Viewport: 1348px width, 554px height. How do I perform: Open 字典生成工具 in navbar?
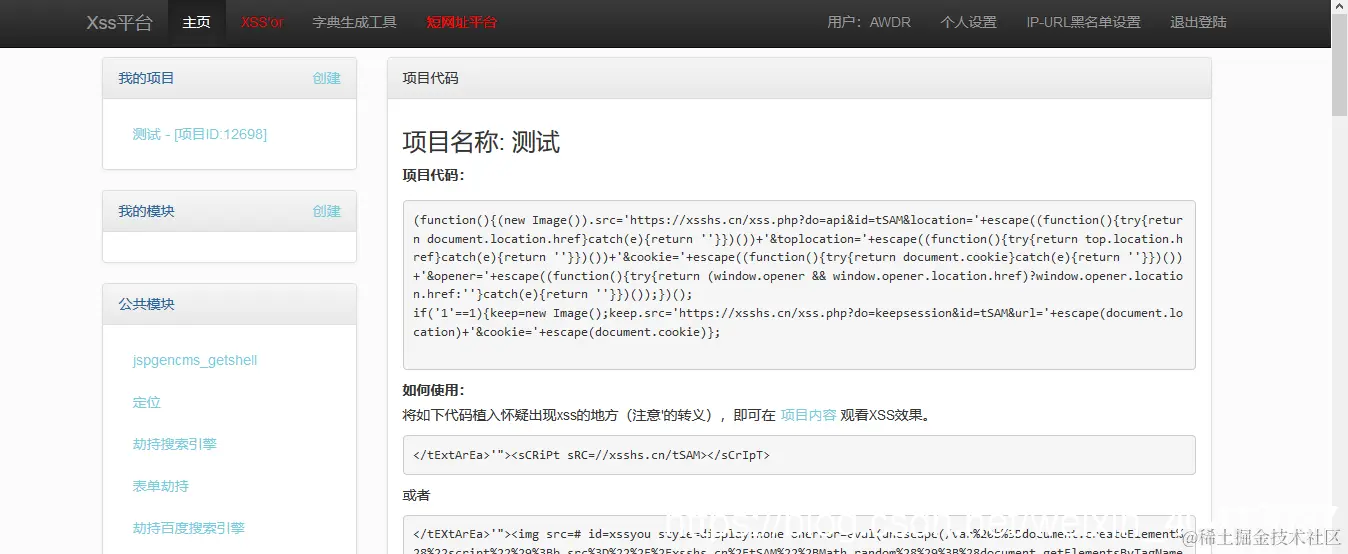354,22
